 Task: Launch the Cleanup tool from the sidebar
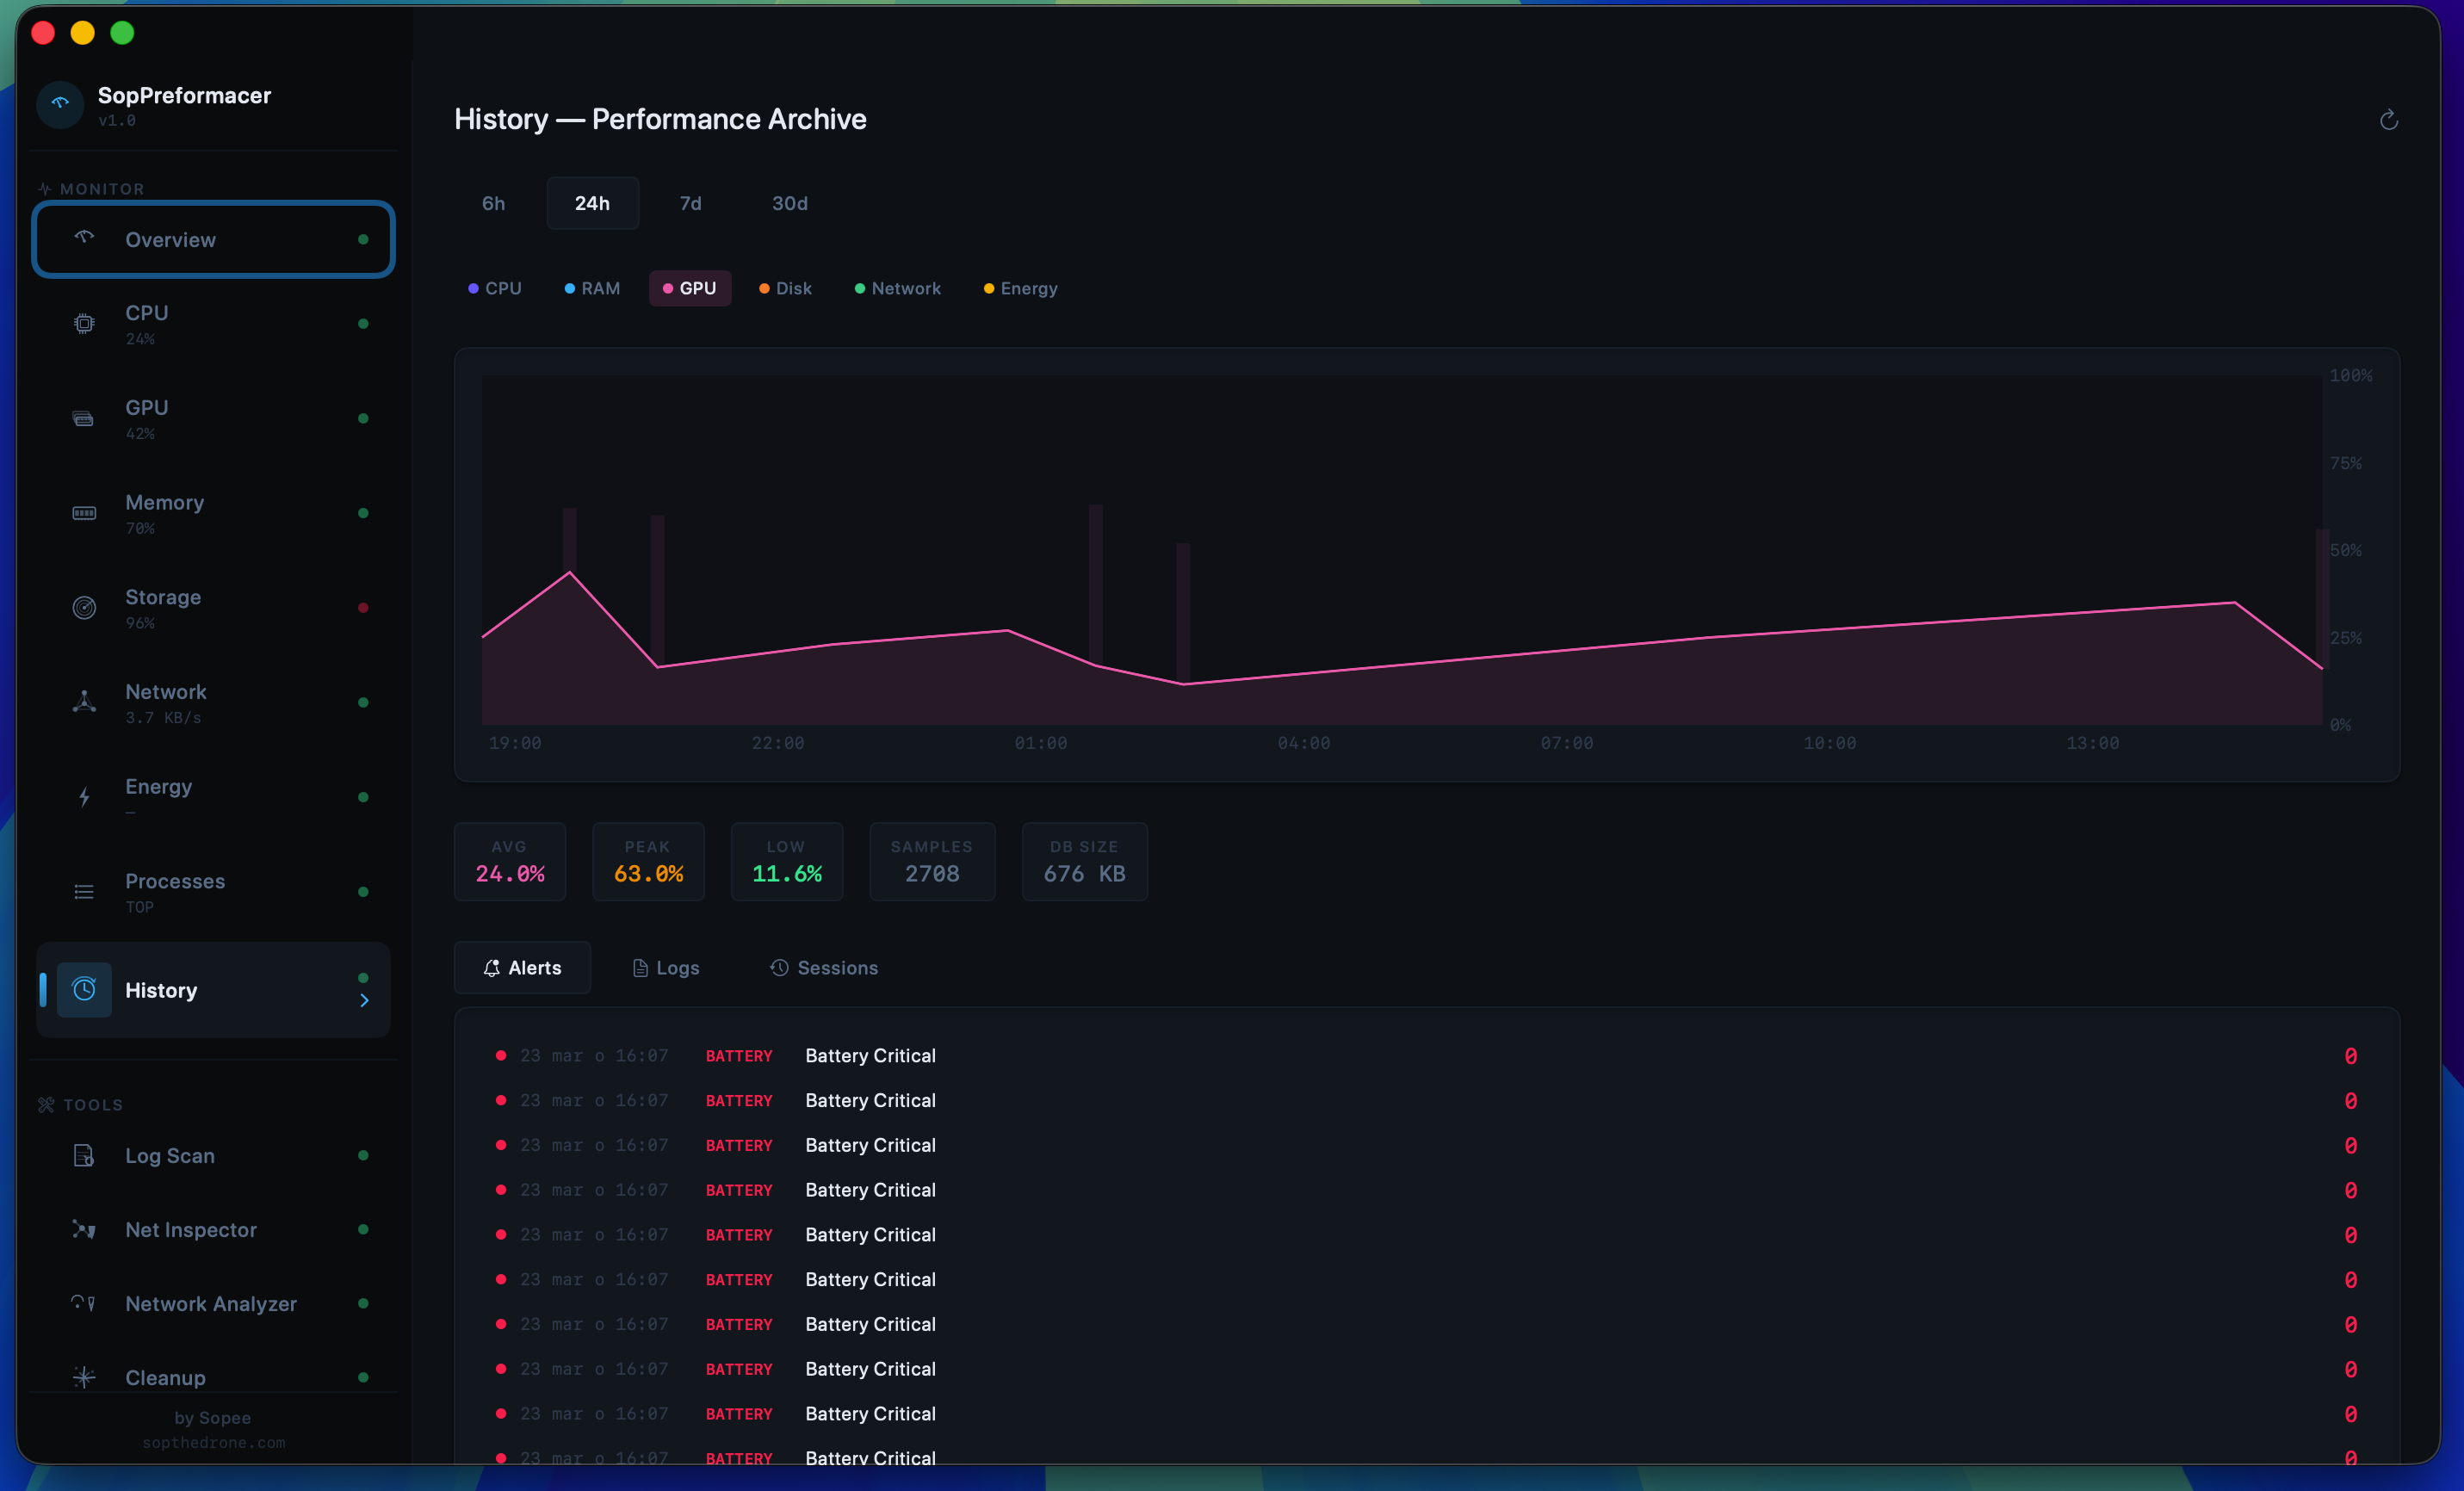coord(165,1377)
